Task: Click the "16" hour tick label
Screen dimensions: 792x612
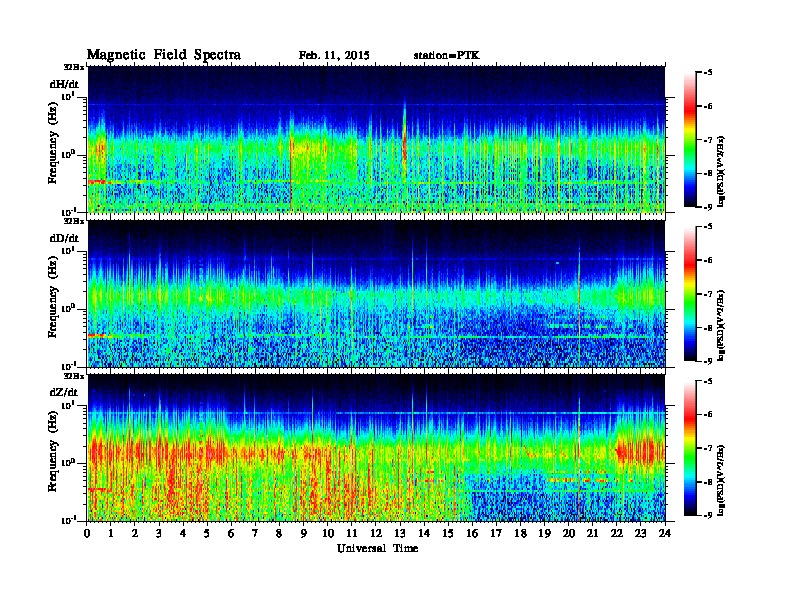Action: 472,533
